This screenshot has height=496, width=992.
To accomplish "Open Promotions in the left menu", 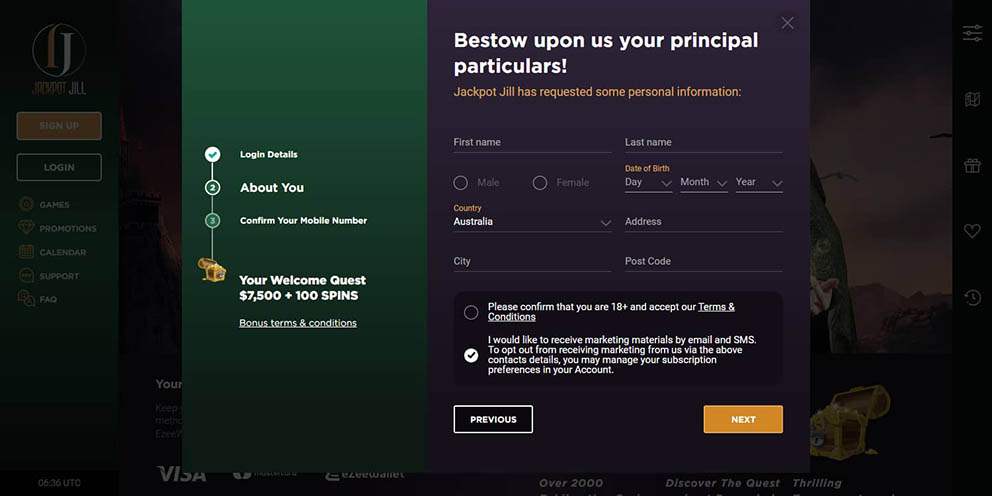I will click(x=67, y=229).
